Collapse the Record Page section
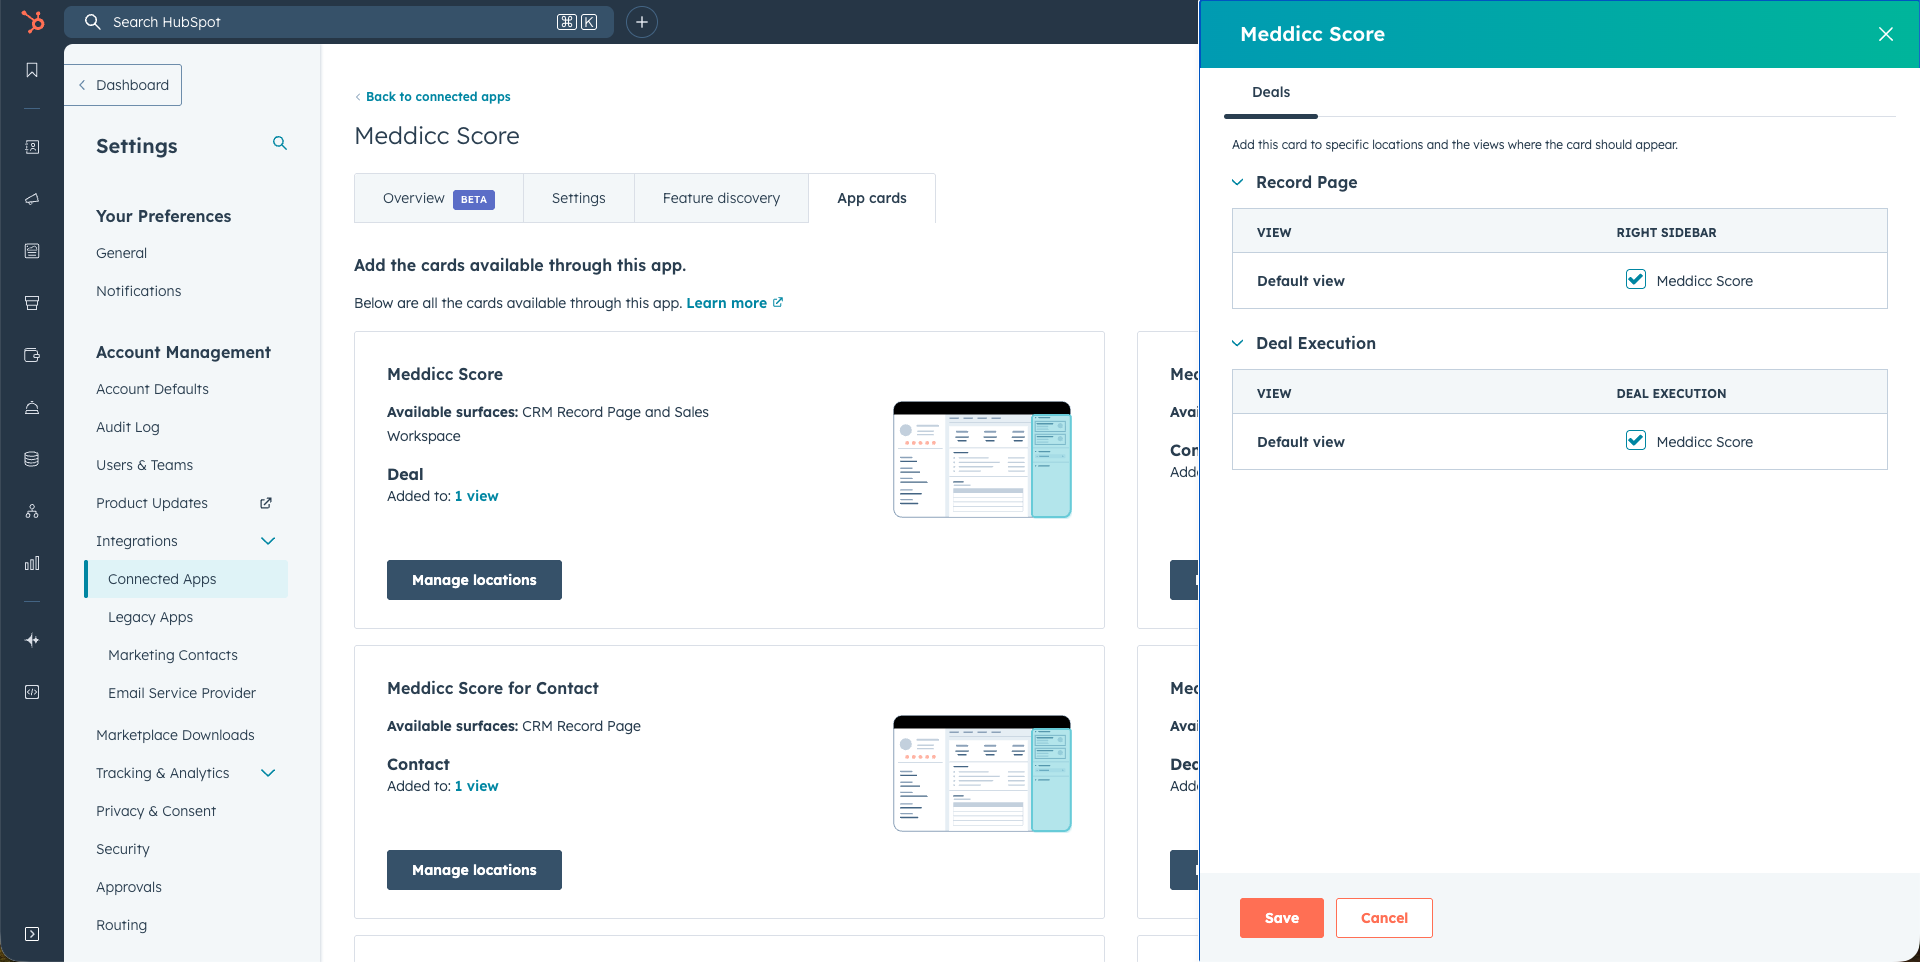 [1237, 182]
